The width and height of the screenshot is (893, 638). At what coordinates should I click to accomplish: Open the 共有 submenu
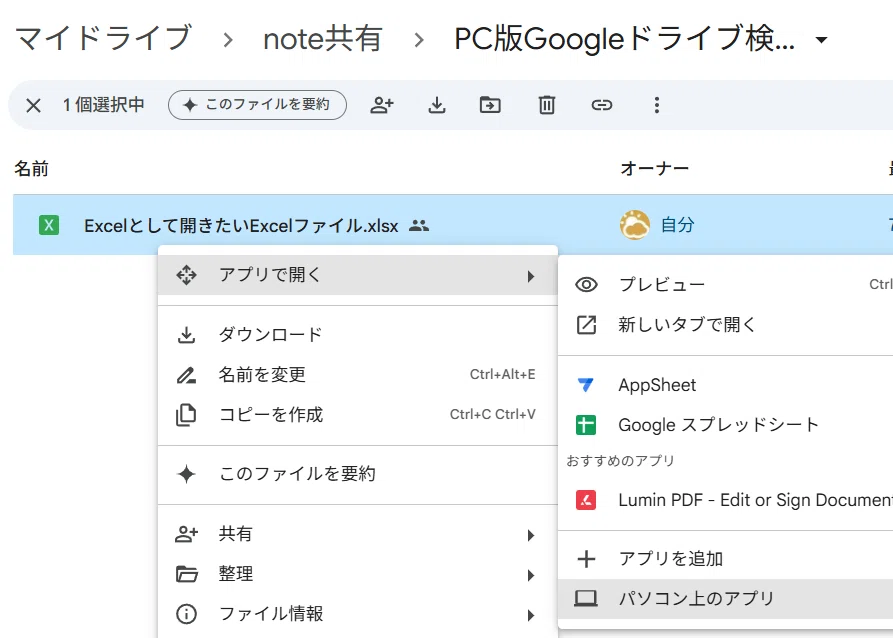click(x=358, y=534)
